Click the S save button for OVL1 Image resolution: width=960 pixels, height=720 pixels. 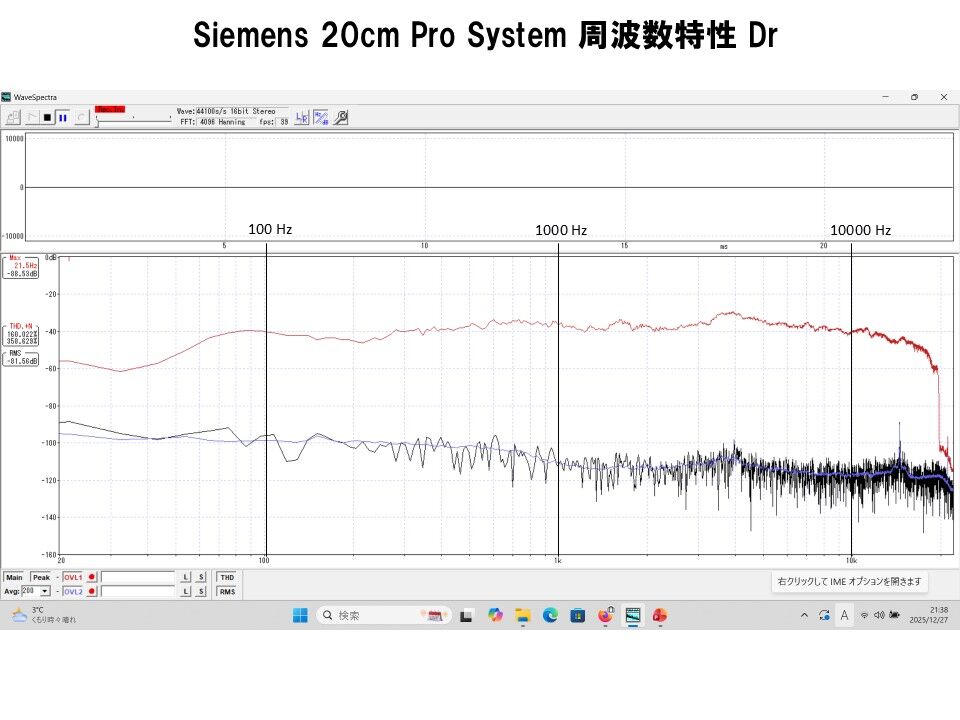pos(201,577)
